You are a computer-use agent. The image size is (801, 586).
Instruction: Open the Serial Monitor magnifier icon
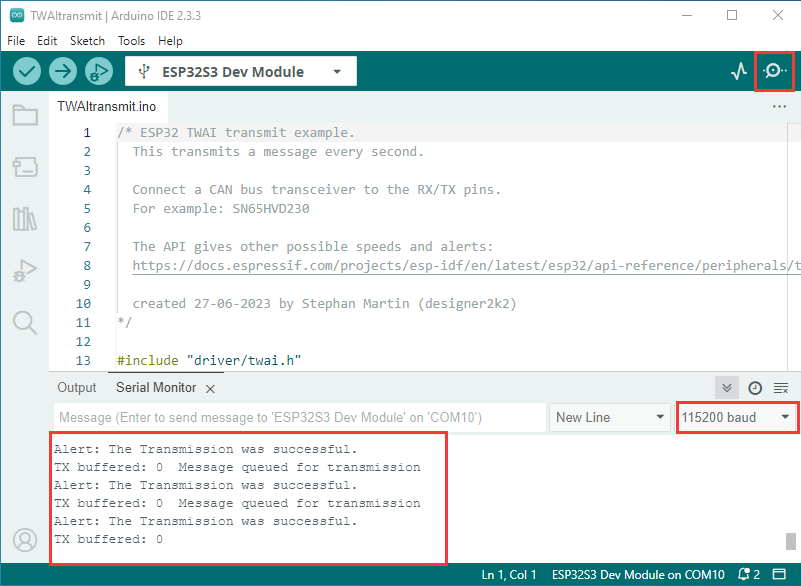774,71
